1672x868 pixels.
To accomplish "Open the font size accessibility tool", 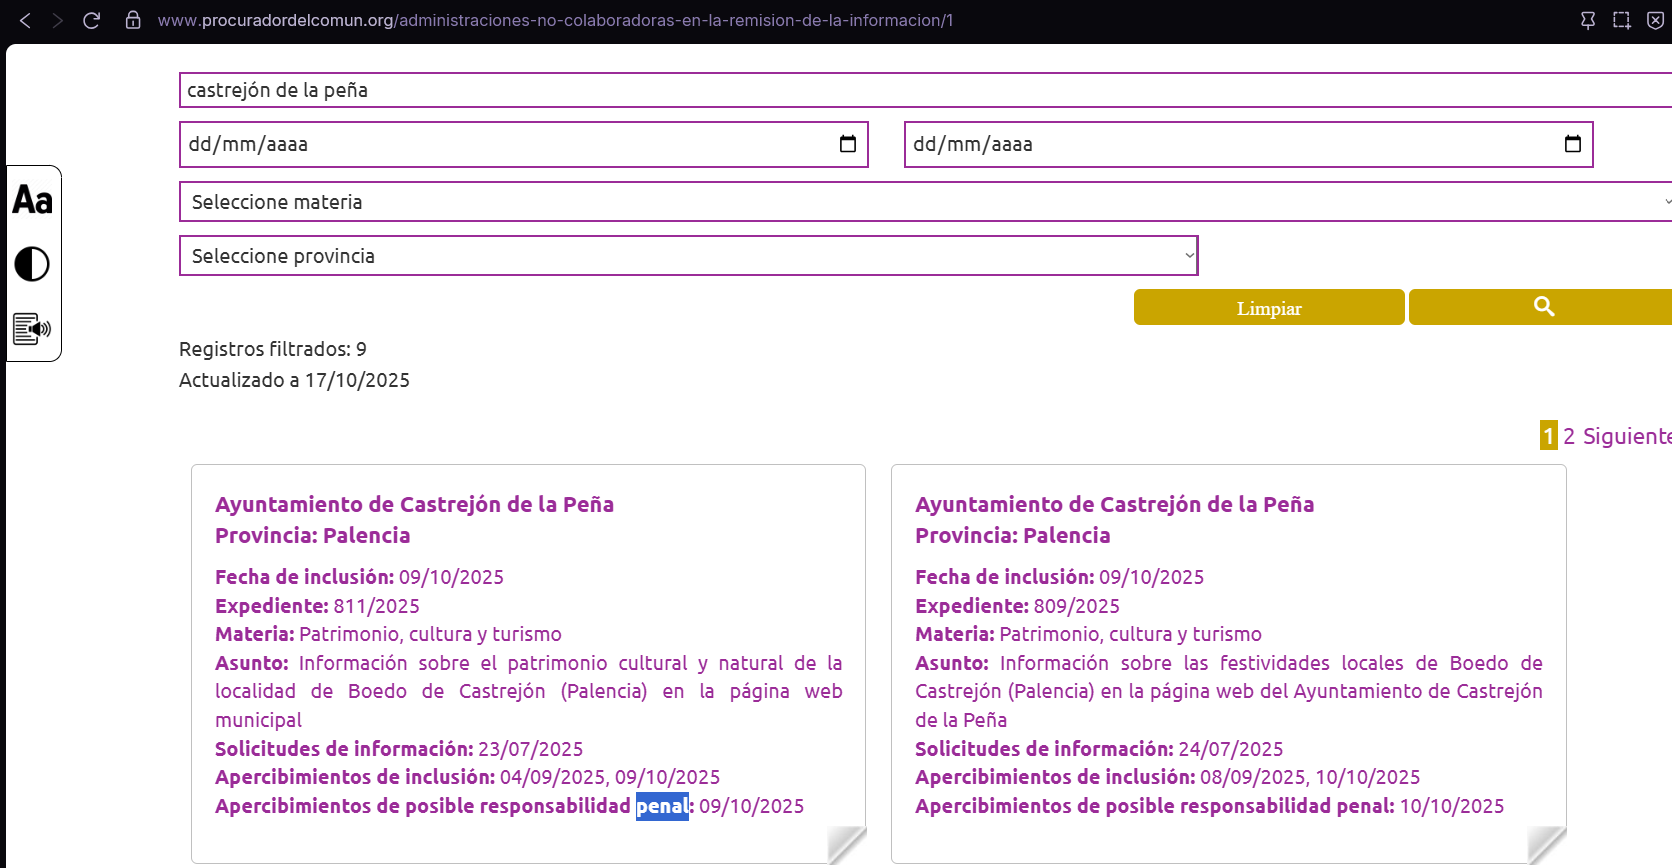I will (x=32, y=200).
